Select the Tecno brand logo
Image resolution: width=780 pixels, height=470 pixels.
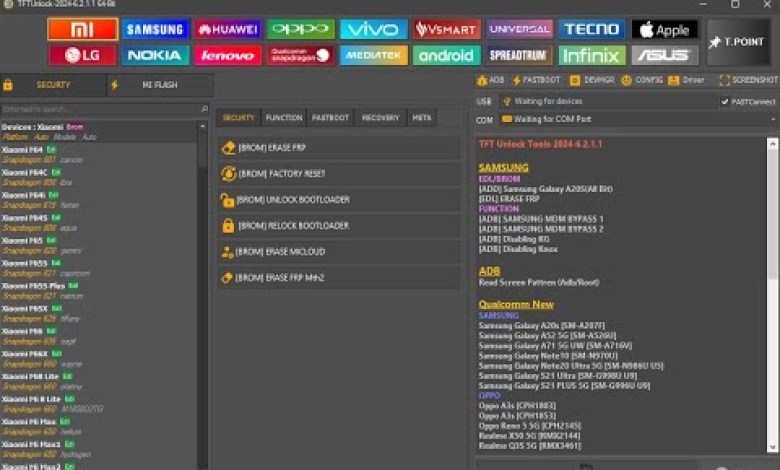[591, 29]
